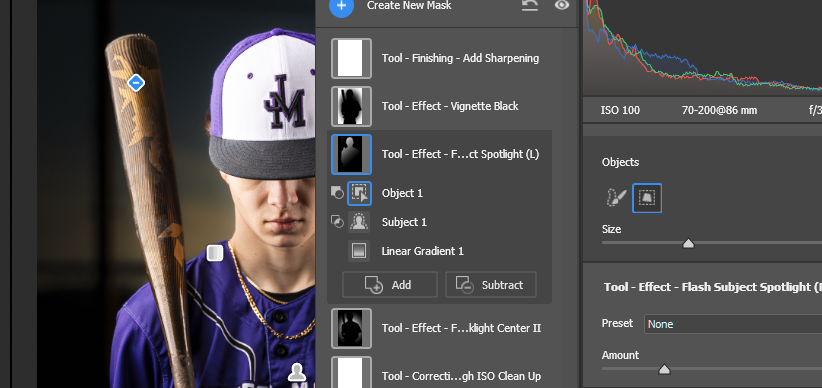The height and width of the screenshot is (388, 822).
Task: Open the Preset dropdown showing None
Action: coord(733,324)
